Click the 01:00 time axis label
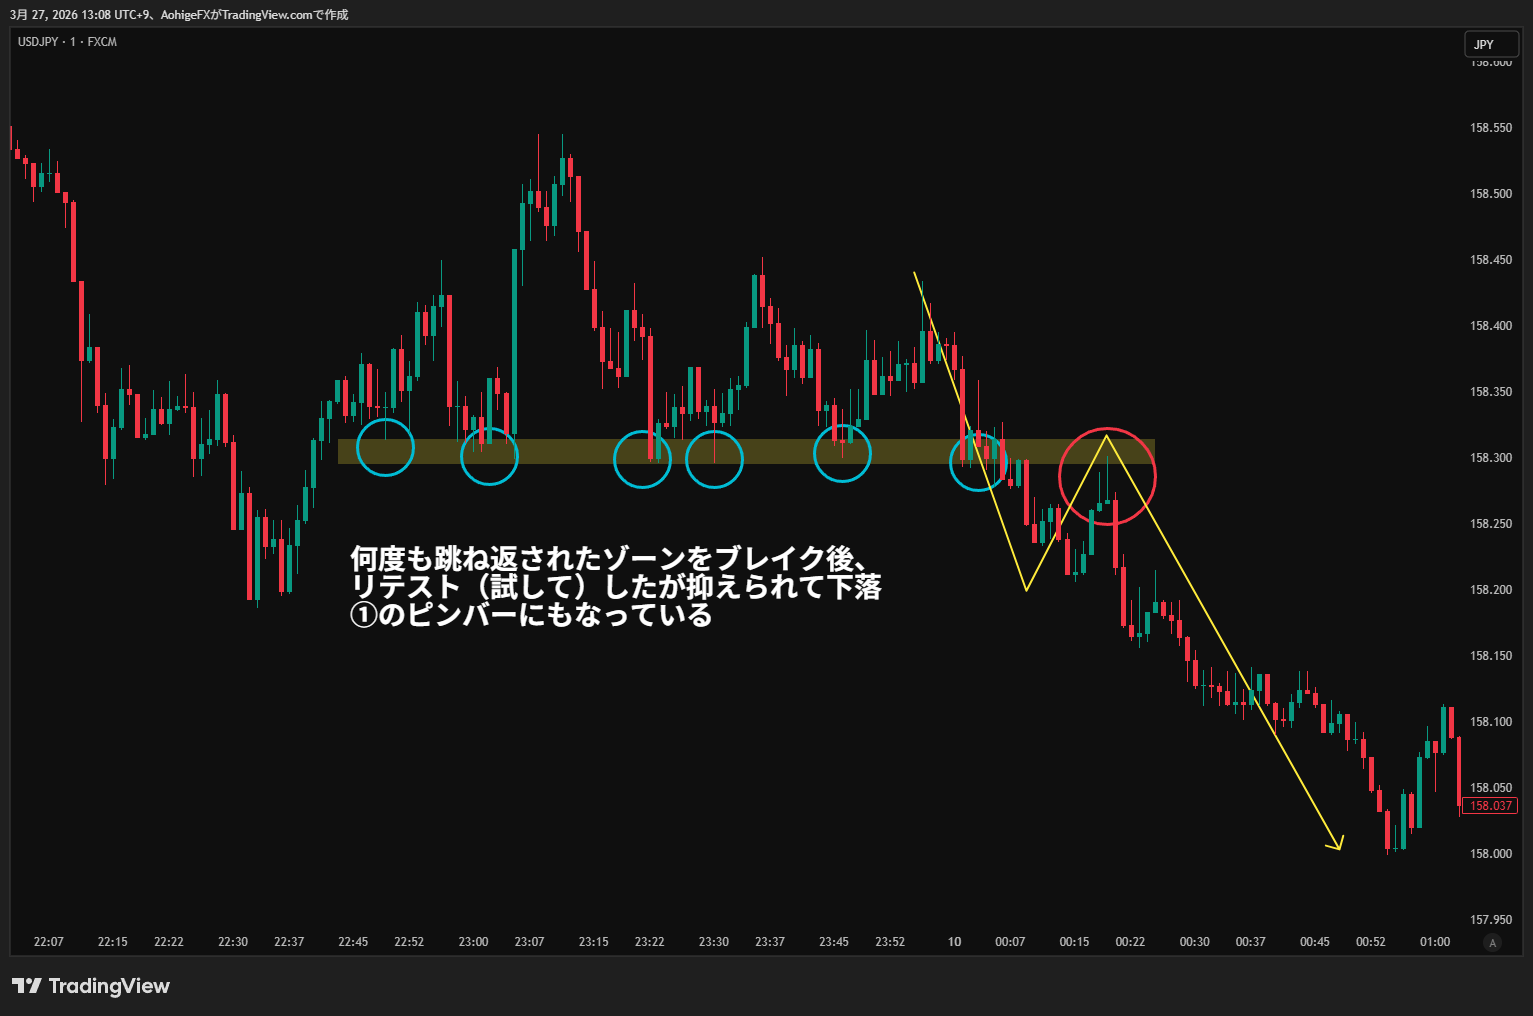The width and height of the screenshot is (1533, 1016). click(x=1435, y=942)
